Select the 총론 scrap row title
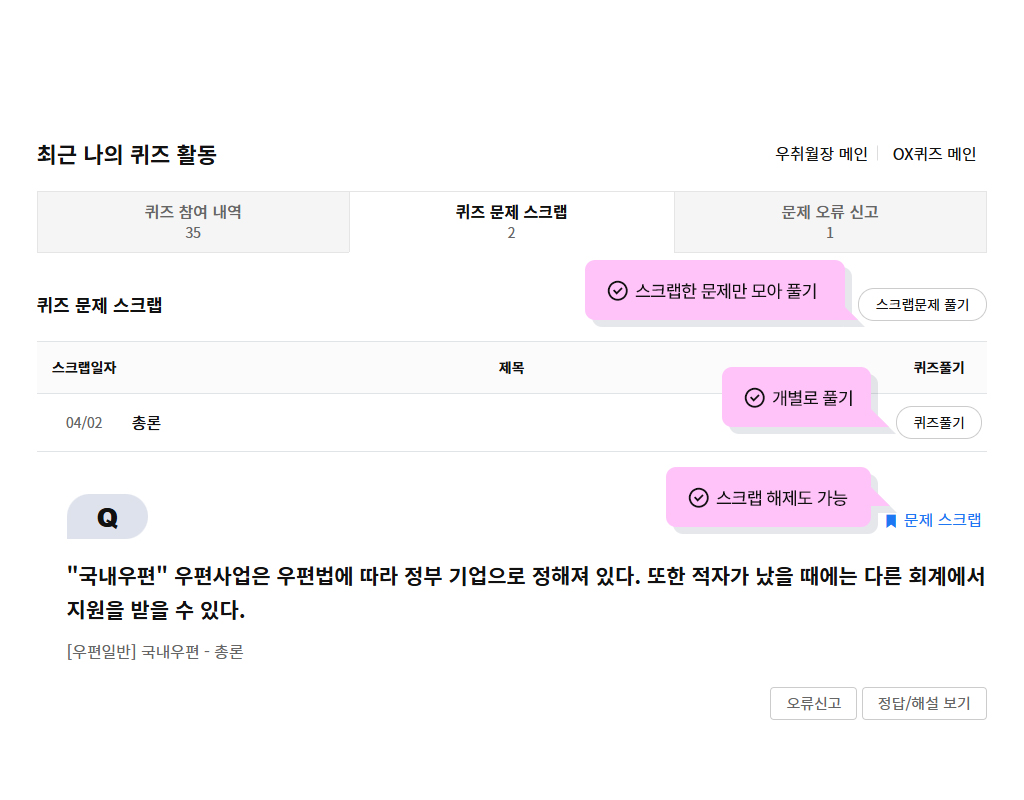1024x800 pixels. tap(146, 423)
